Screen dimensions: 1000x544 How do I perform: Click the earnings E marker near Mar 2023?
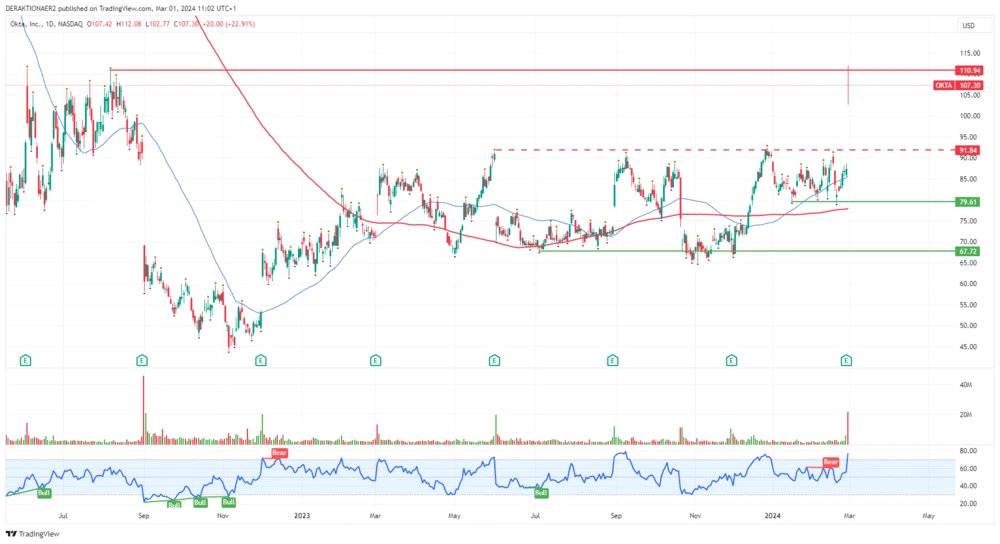(376, 360)
